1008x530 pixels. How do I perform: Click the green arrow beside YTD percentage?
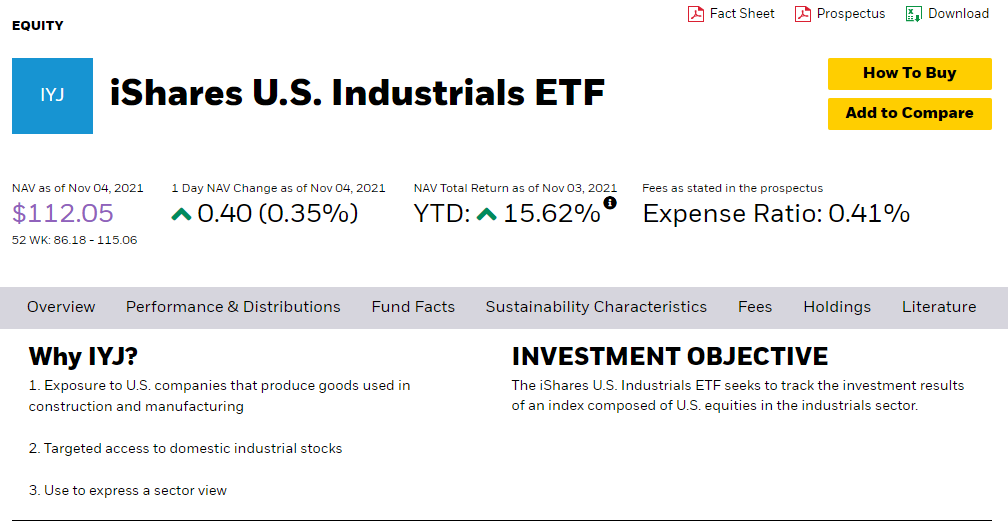click(487, 214)
